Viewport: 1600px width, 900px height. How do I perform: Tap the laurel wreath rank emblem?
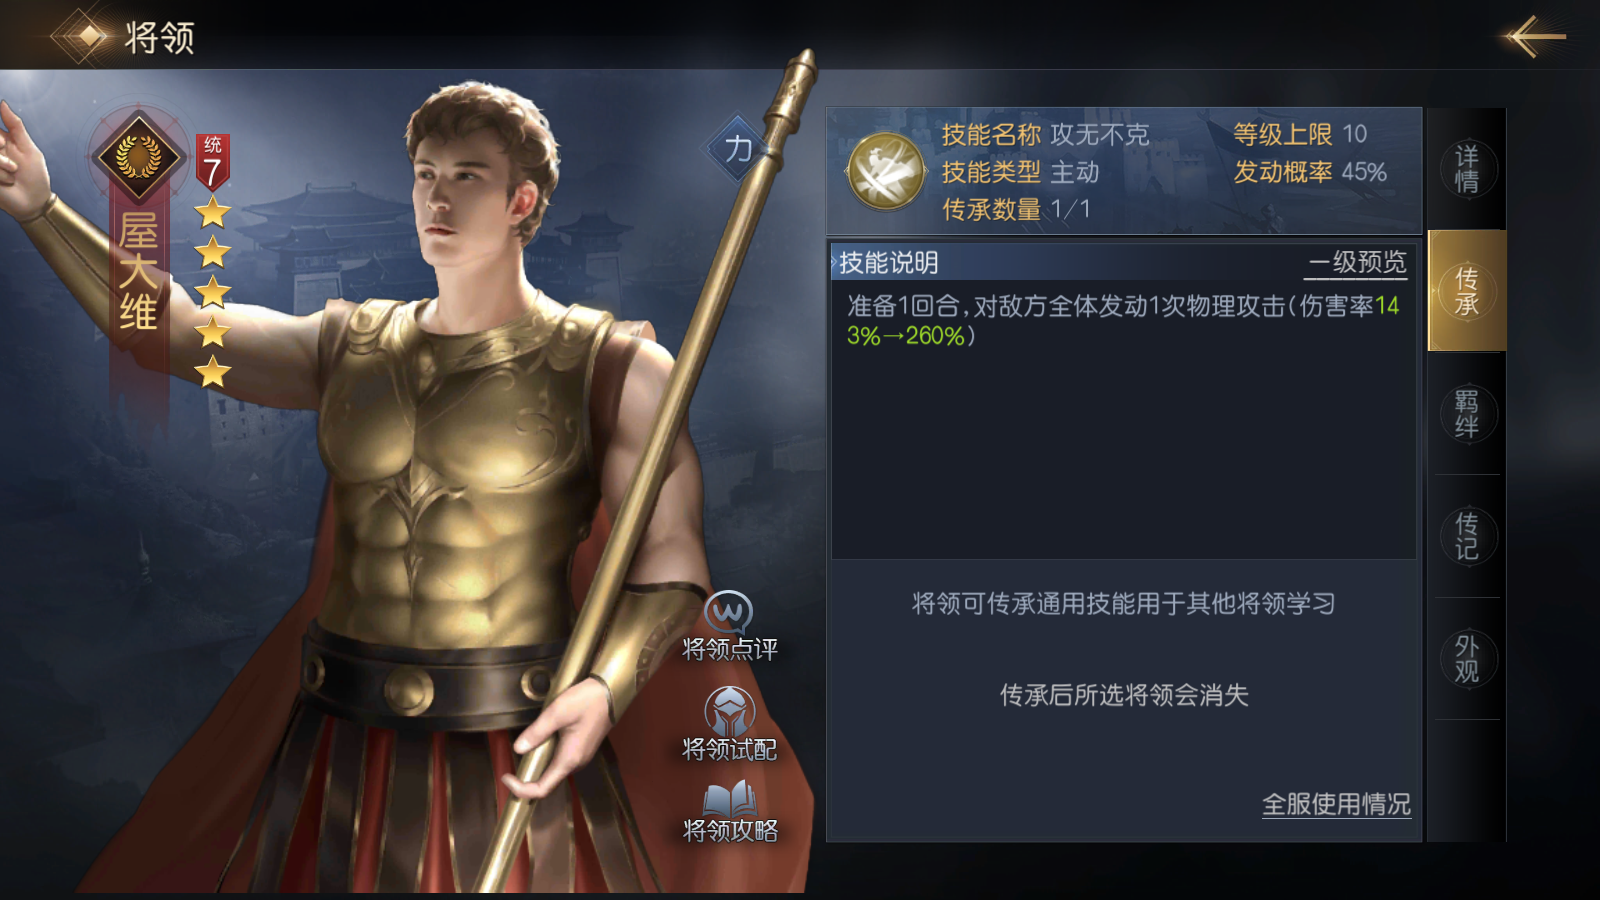pyautogui.click(x=138, y=157)
